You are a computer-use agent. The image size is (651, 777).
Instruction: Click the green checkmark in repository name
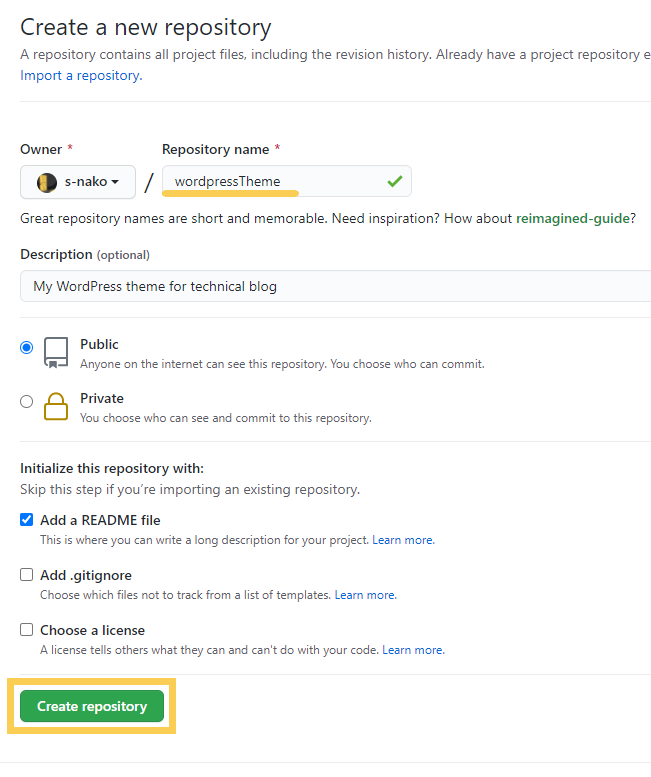pyautogui.click(x=395, y=181)
